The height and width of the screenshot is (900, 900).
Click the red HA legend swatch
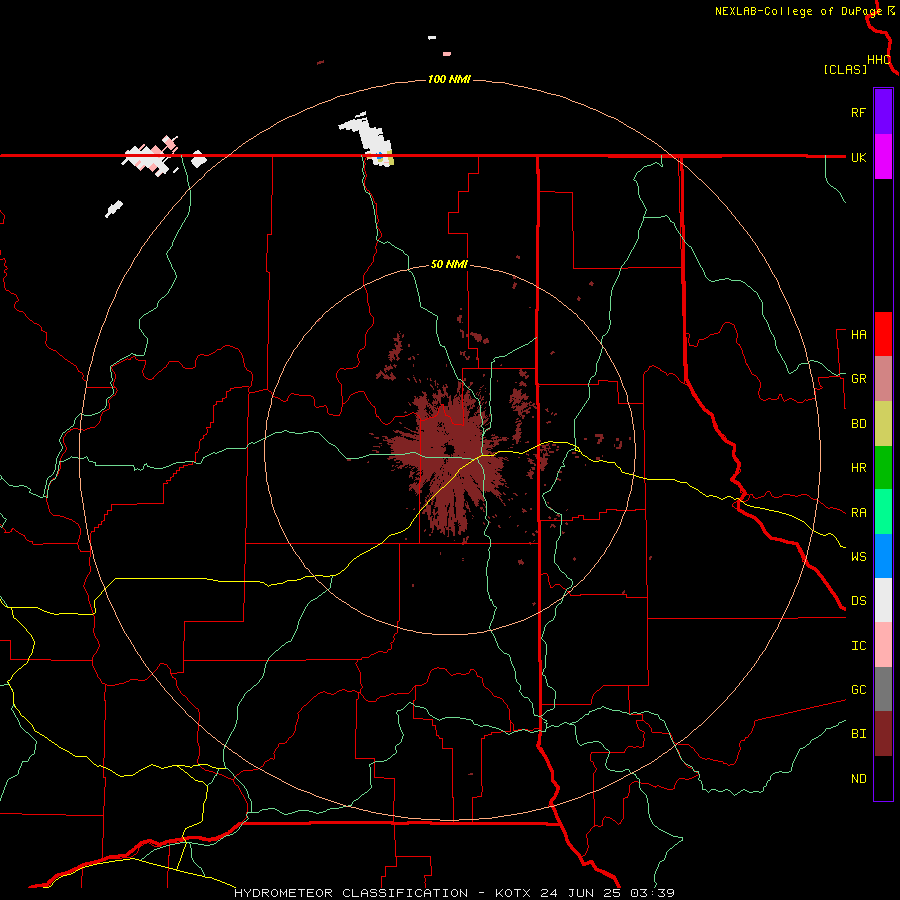883,334
